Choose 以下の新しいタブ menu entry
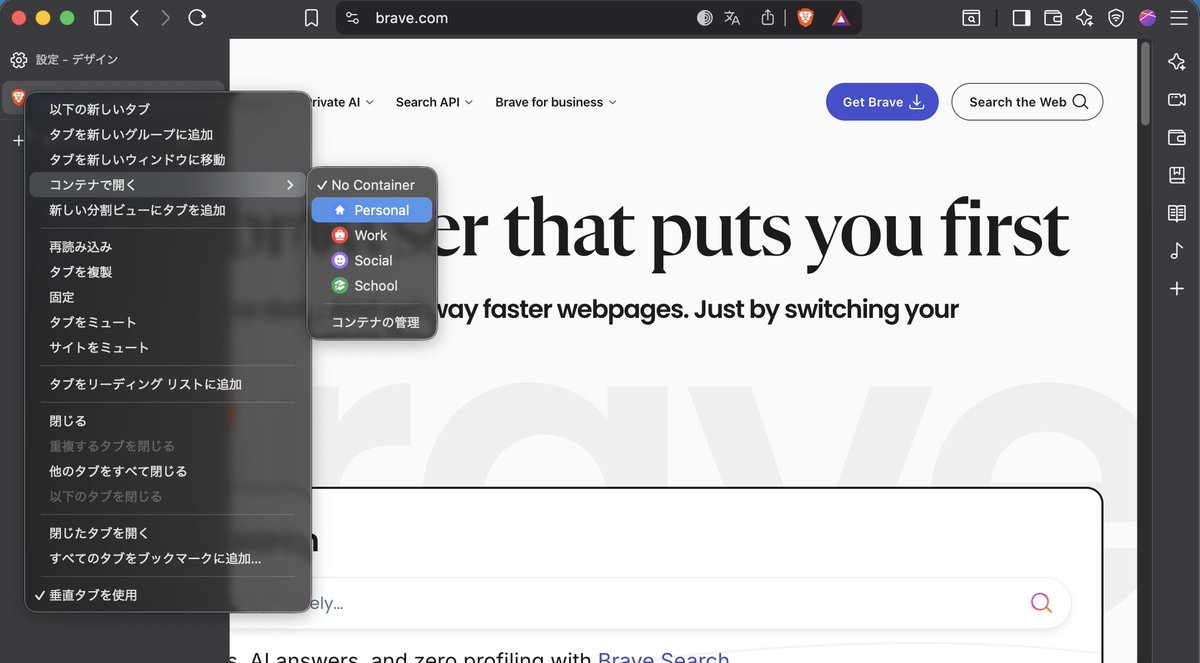The width and height of the screenshot is (1200, 663). 166,109
